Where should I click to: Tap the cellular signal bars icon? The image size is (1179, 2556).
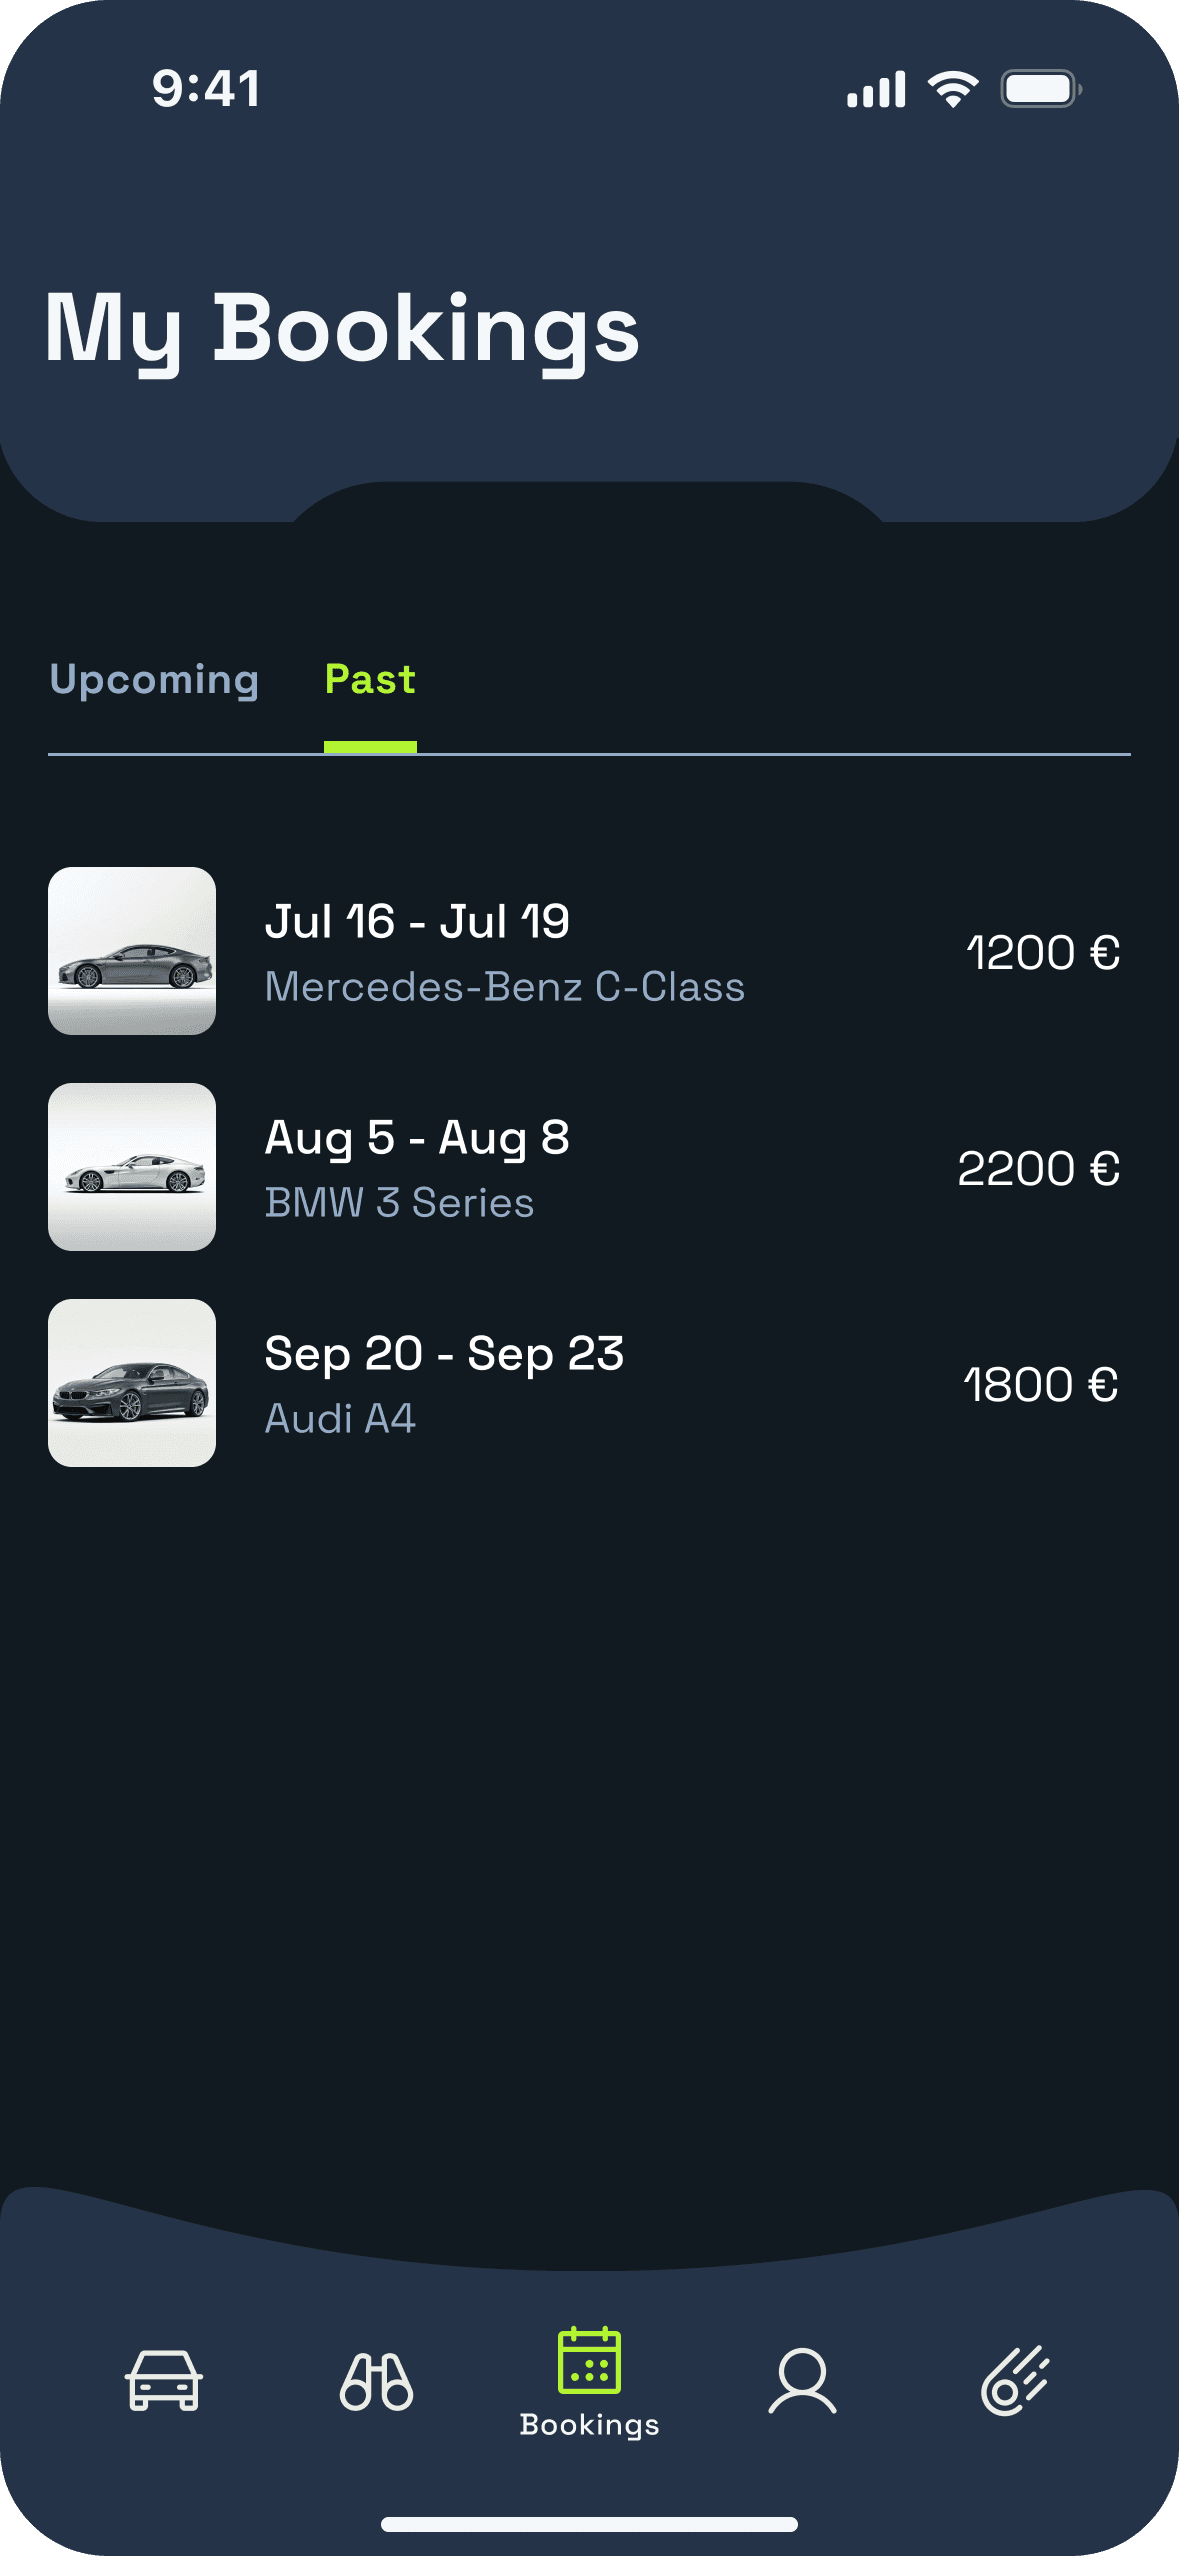pyautogui.click(x=876, y=89)
